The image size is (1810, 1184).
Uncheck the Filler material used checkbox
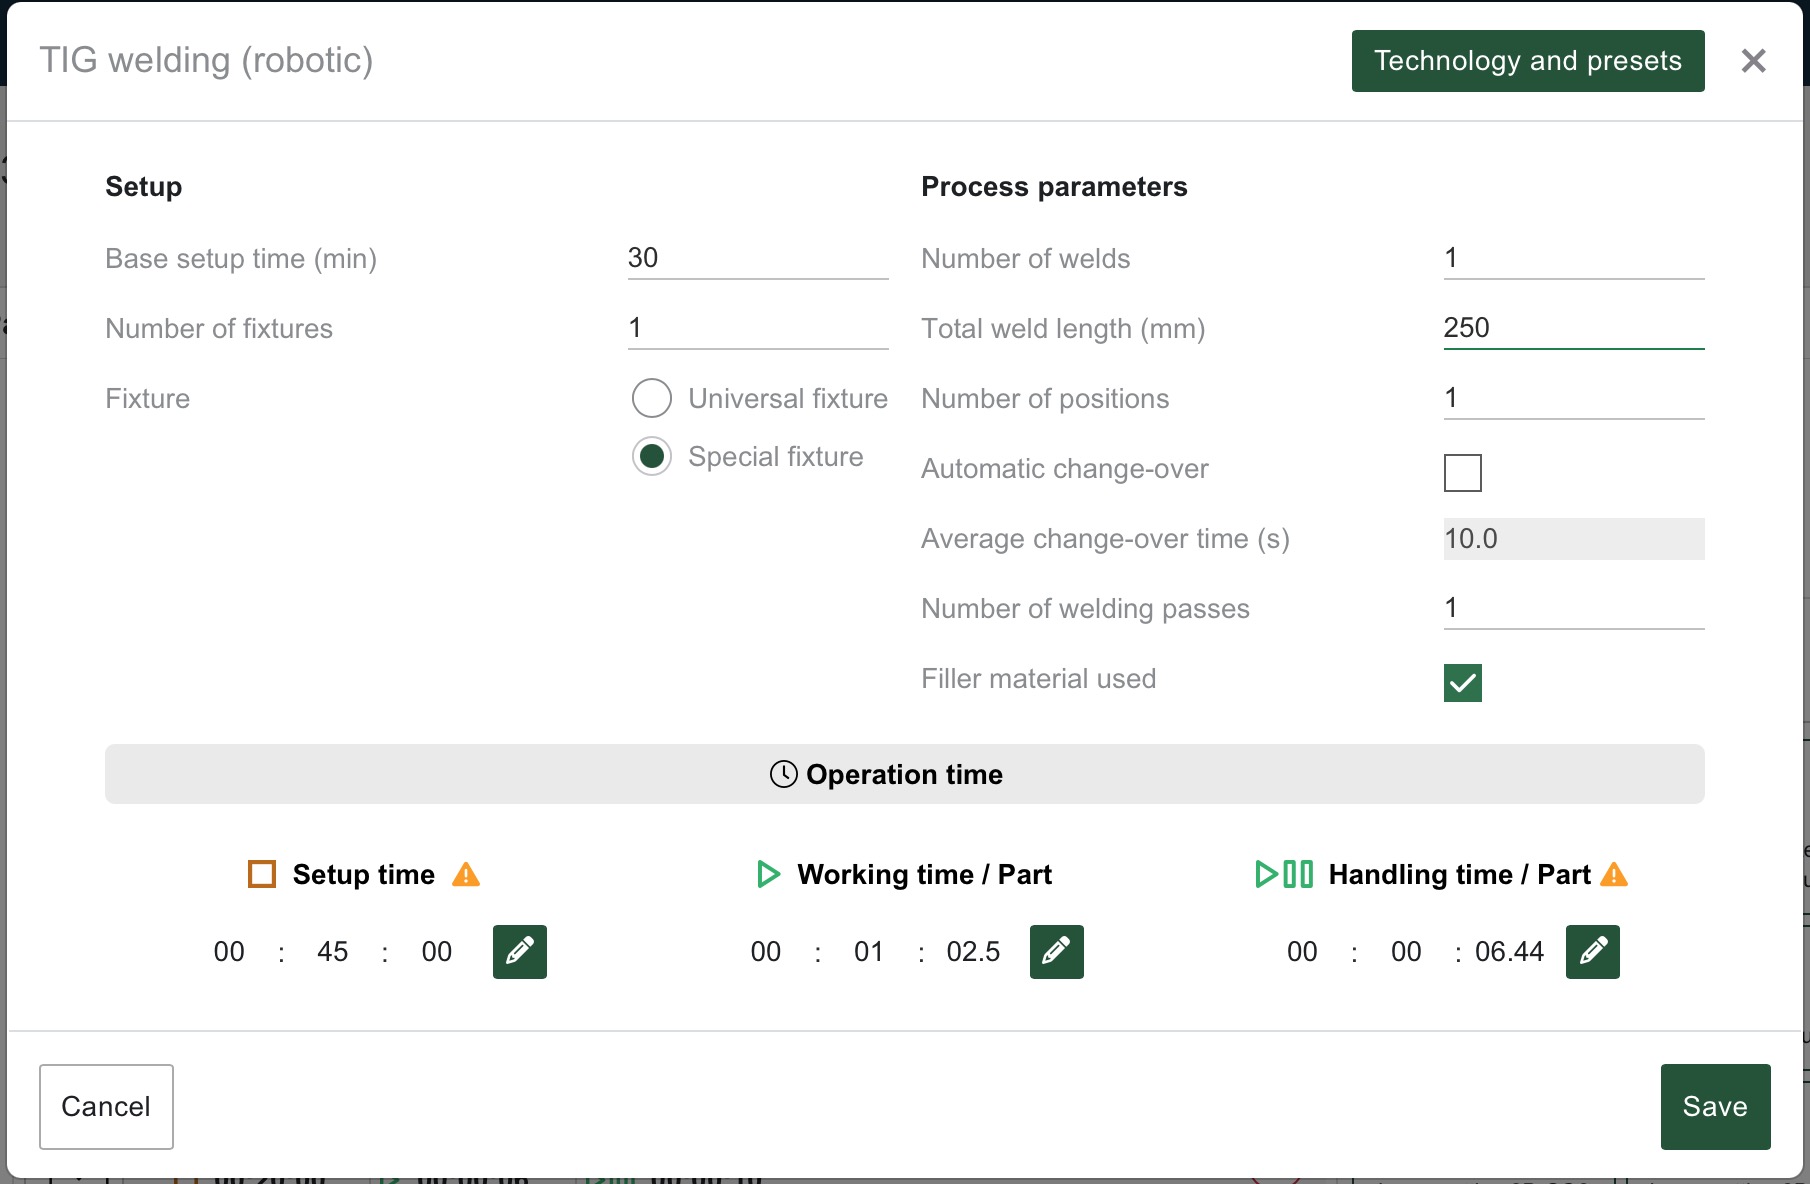click(x=1462, y=682)
